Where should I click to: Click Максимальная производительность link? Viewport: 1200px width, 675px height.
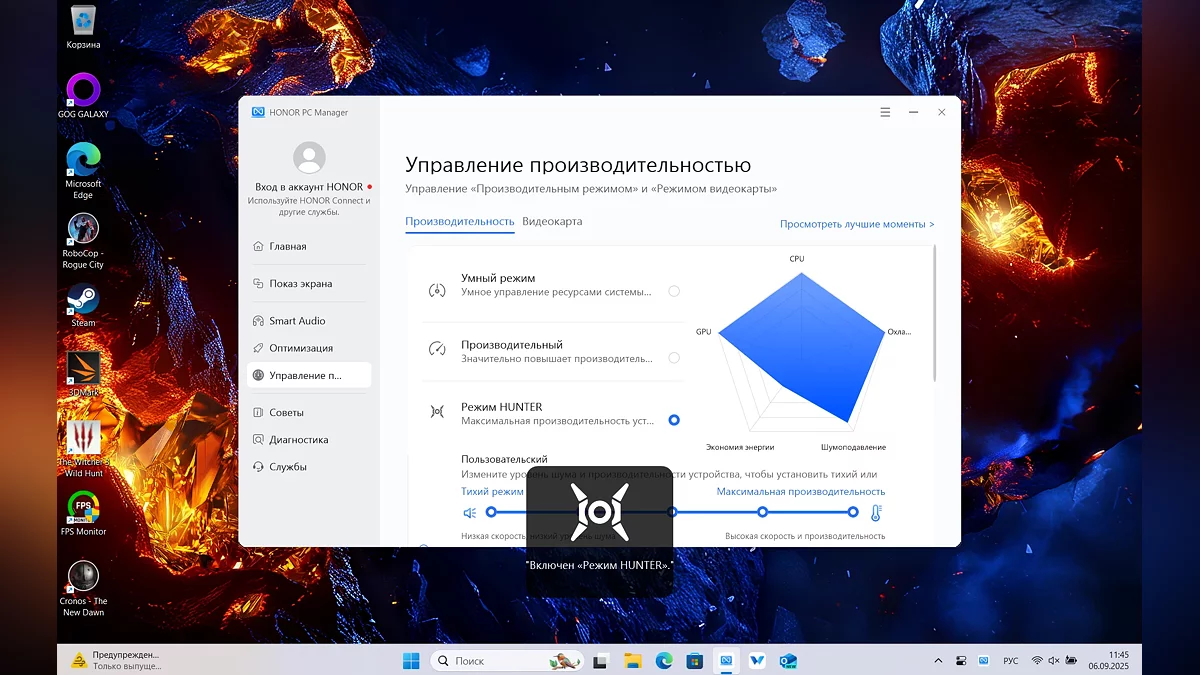pyautogui.click(x=800, y=492)
